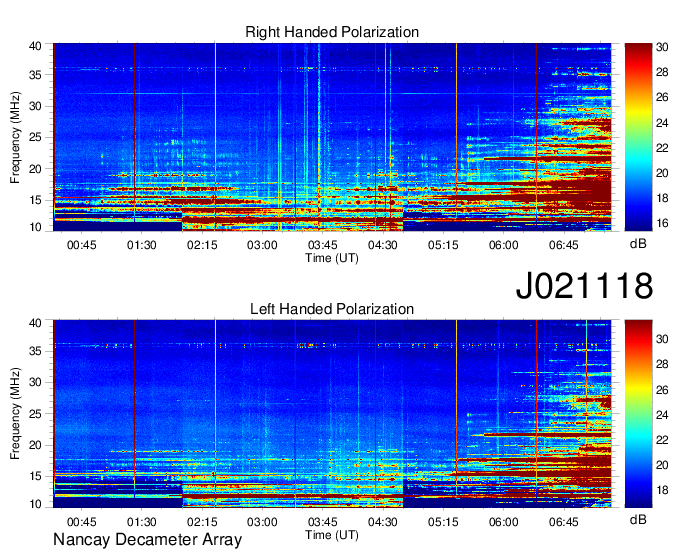Click 06:45 tick on left-handed time axis
680x552 pixels.
pos(564,522)
